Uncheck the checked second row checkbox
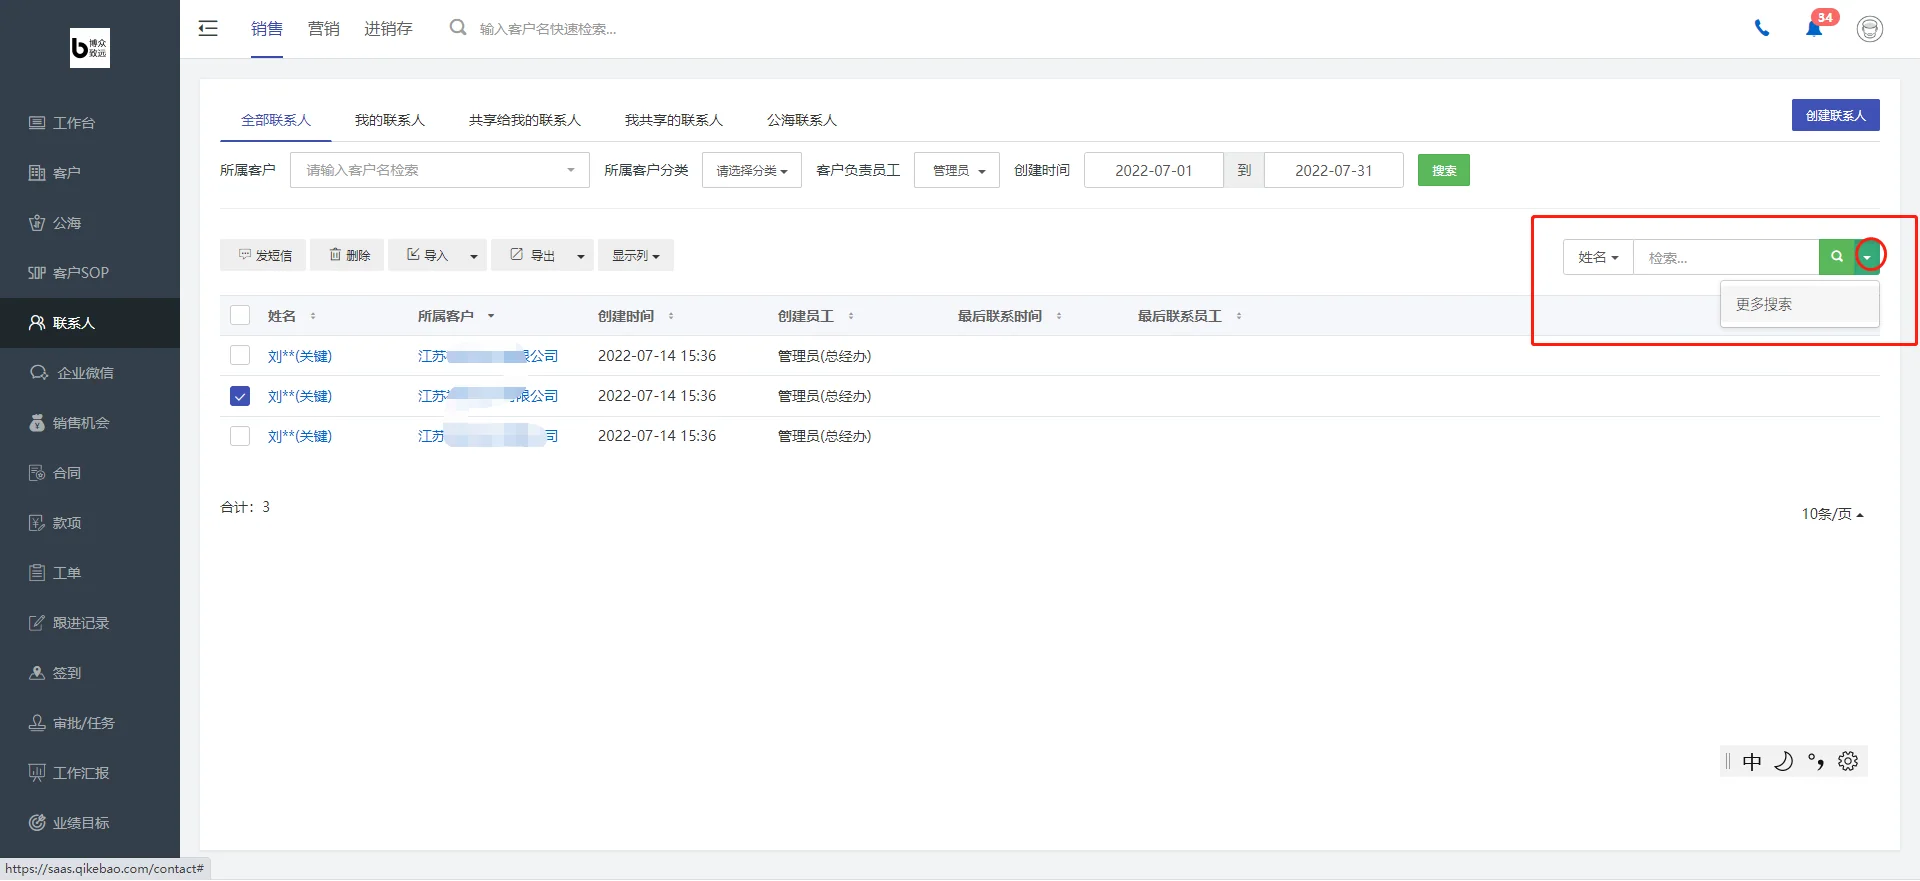1920x881 pixels. pyautogui.click(x=240, y=396)
